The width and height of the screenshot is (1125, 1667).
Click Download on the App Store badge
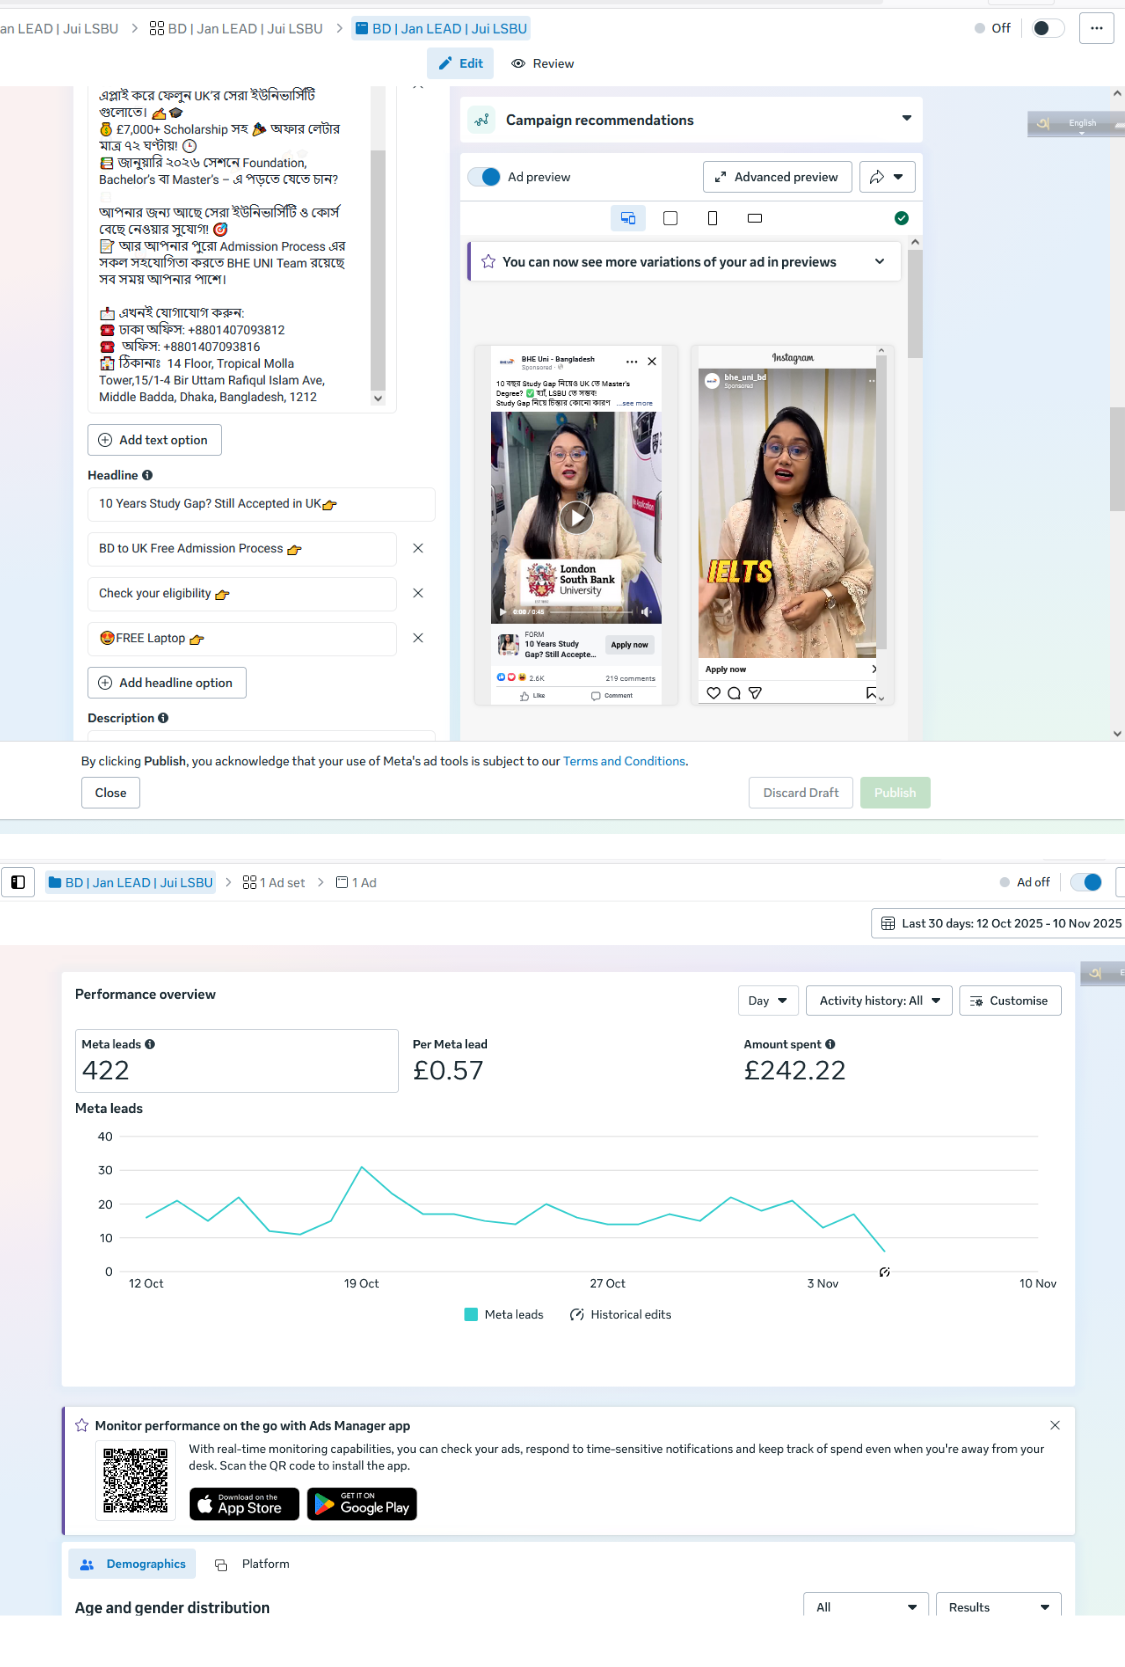(x=244, y=1504)
